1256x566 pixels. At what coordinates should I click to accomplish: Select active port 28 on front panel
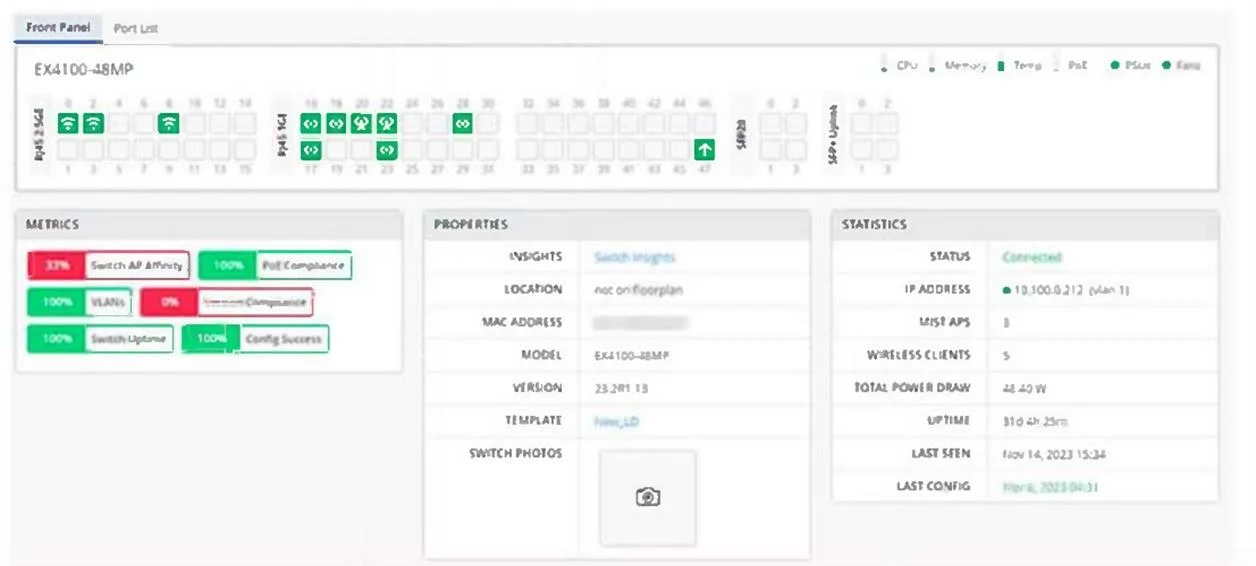click(x=462, y=124)
